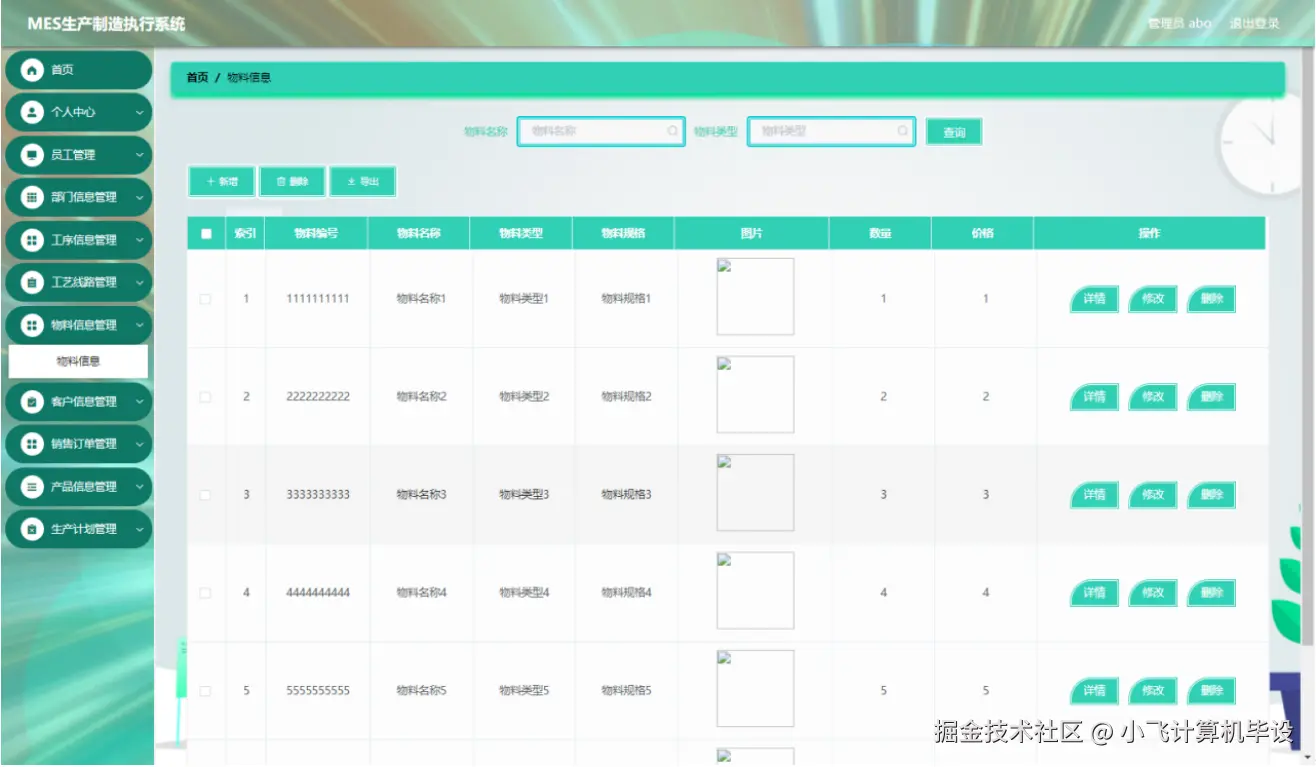Click the 查询 search button
This screenshot has width=1316, height=767.
click(954, 132)
